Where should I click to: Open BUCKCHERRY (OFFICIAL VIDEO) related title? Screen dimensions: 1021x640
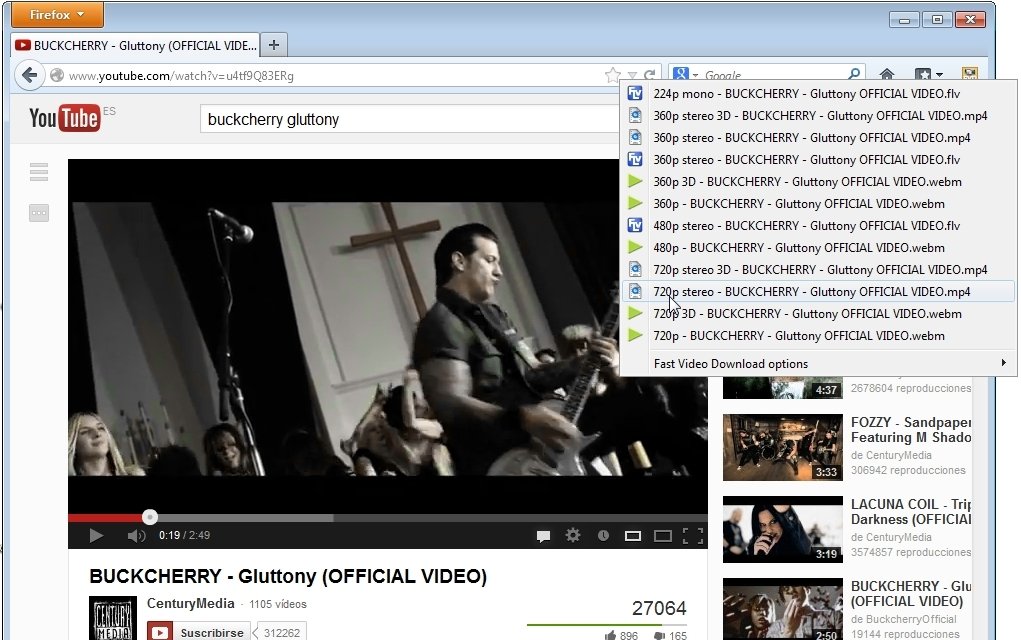pos(910,594)
